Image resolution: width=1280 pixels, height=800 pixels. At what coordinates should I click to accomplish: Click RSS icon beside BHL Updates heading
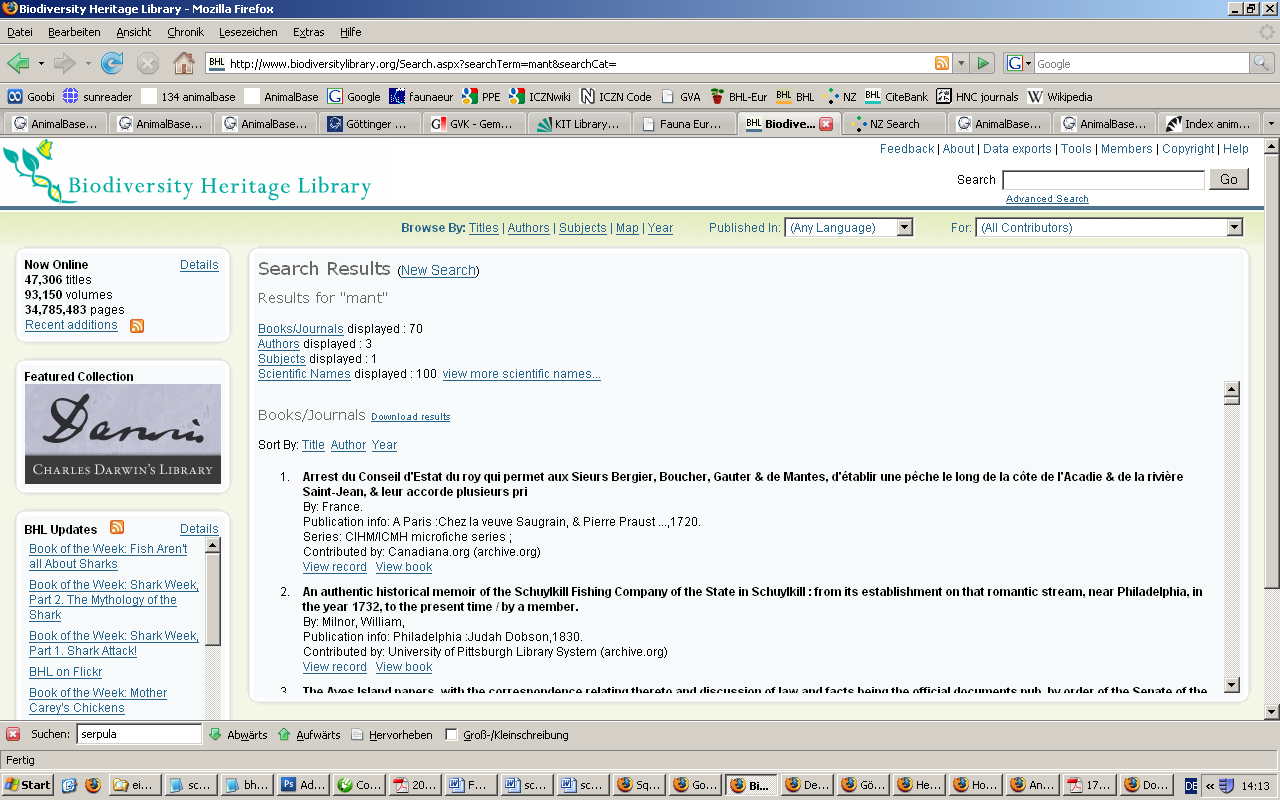click(117, 528)
